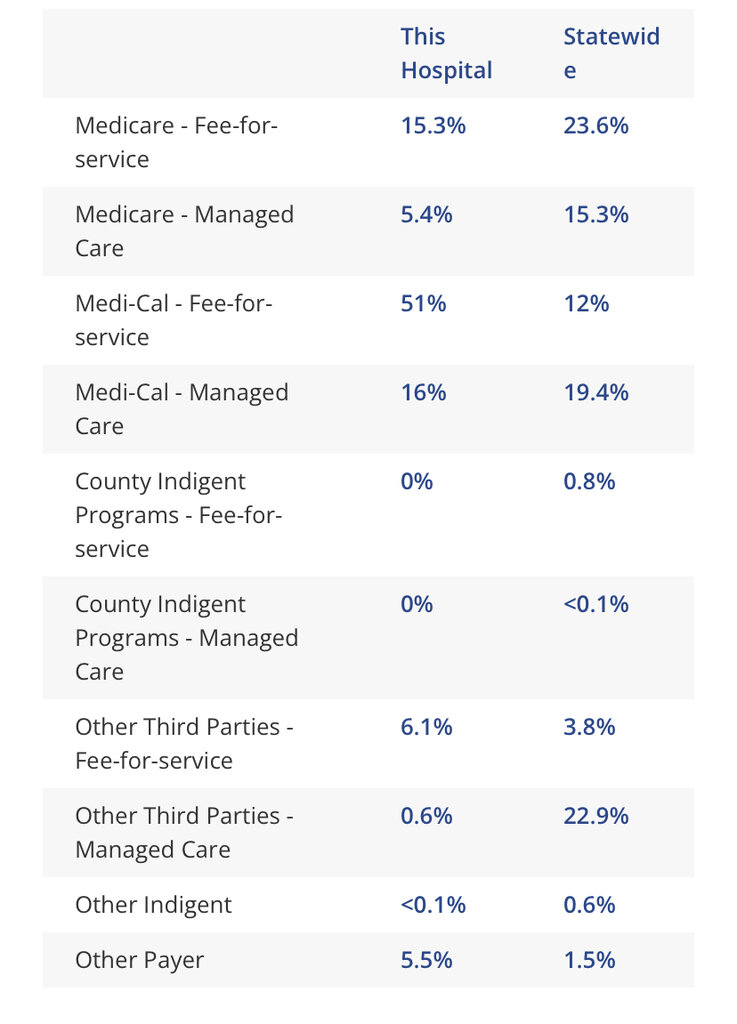The image size is (737, 1024).
Task: Click the 22.9% Statewide value
Action: pyautogui.click(x=596, y=816)
